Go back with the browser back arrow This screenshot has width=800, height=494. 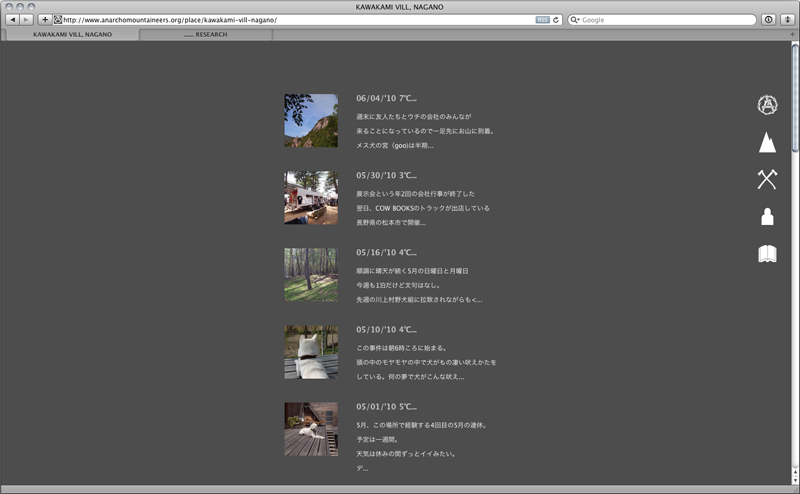[12, 19]
